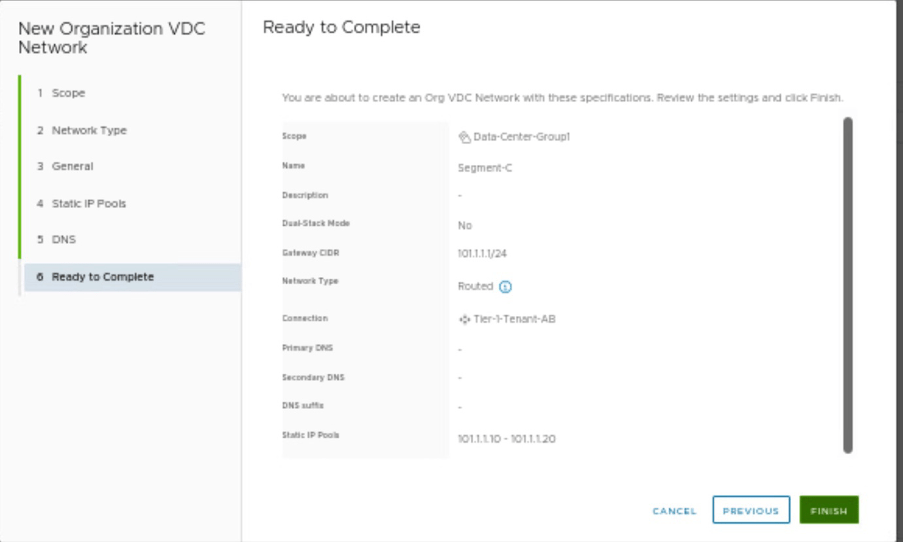Go to the Scope wizard step
The image size is (904, 542).
point(68,93)
